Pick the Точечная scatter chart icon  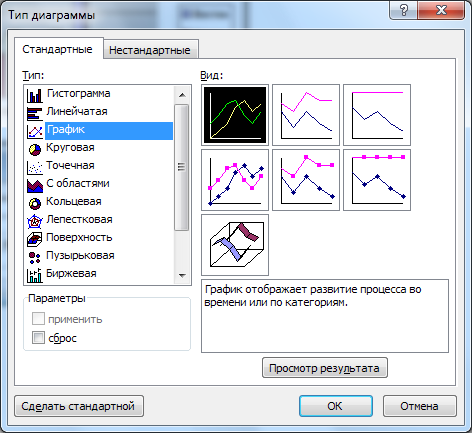35,167
